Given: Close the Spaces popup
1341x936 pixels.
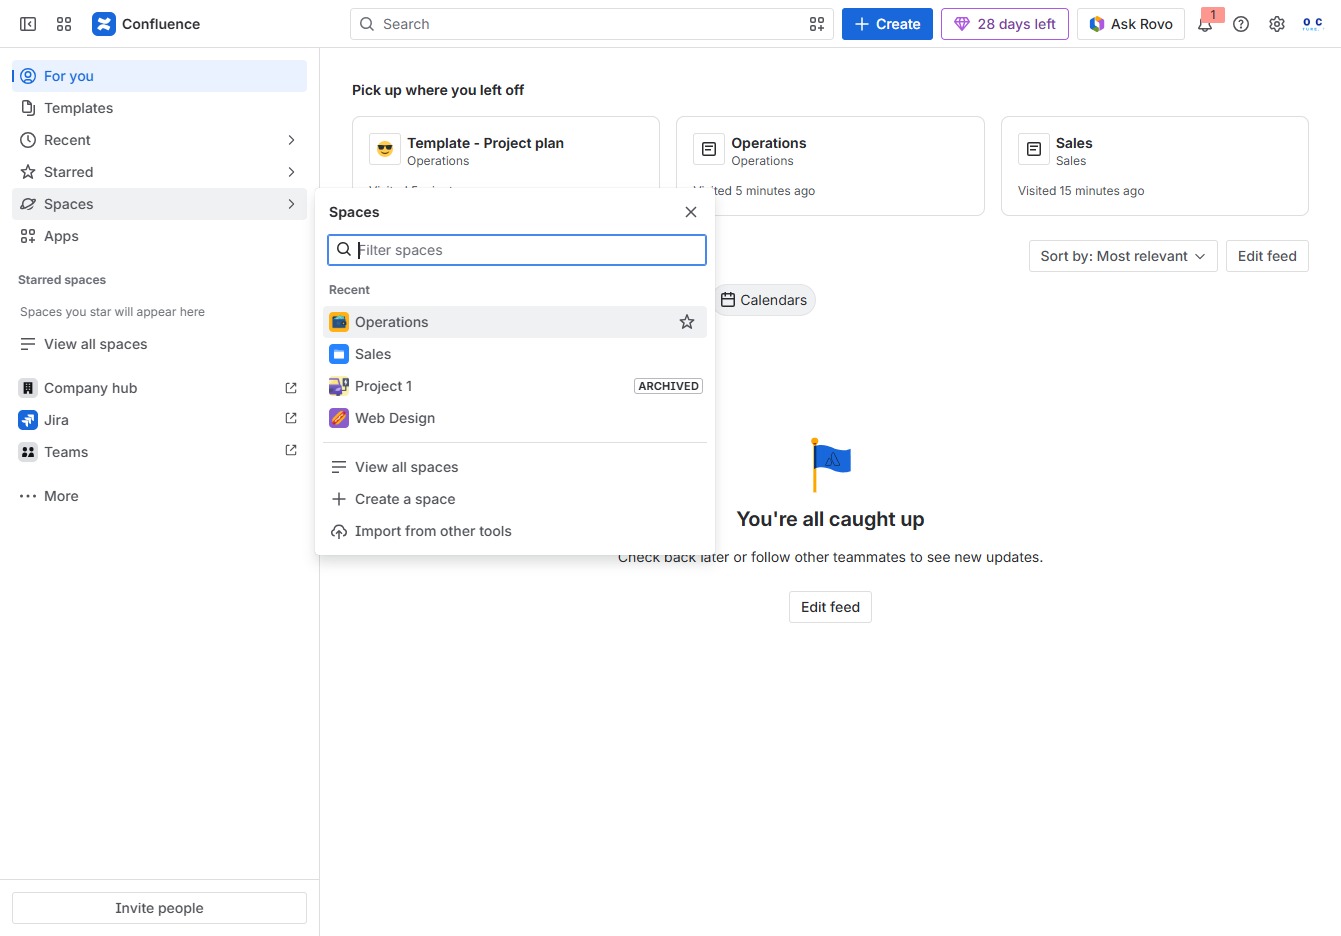Looking at the screenshot, I should click(x=691, y=212).
